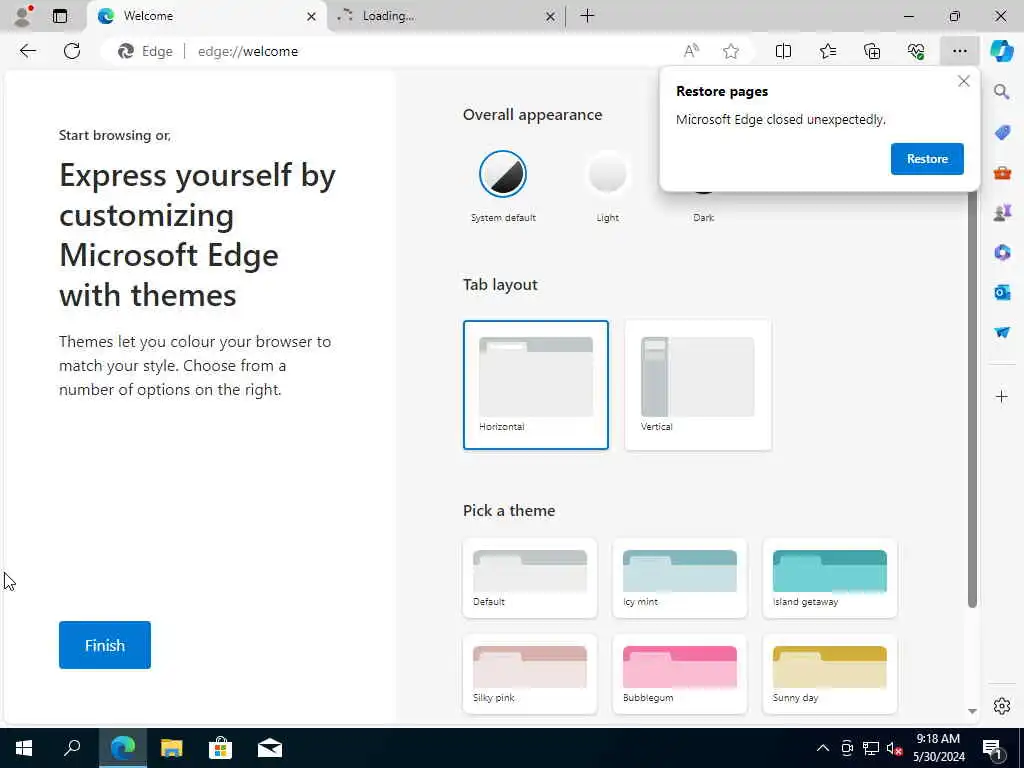Open the sidebar settings gear

click(1002, 706)
